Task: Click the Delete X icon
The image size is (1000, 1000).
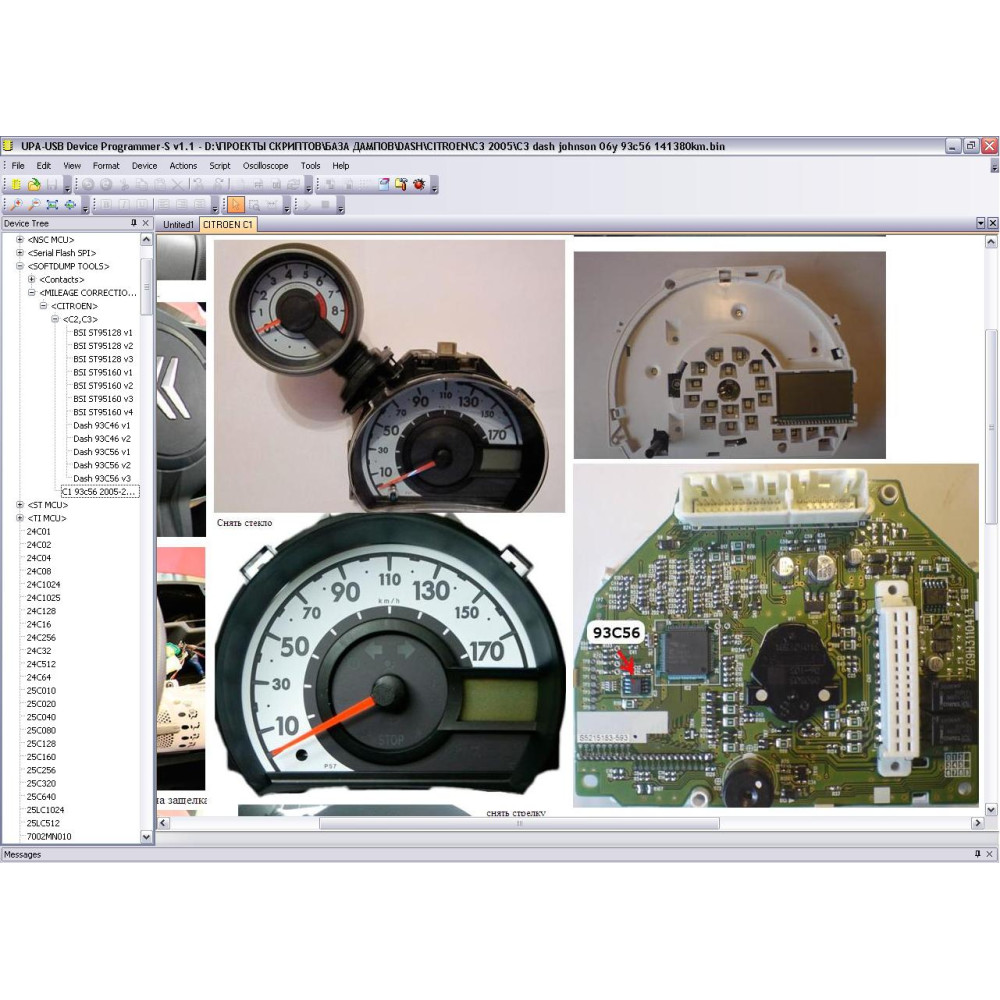Action: (x=177, y=184)
